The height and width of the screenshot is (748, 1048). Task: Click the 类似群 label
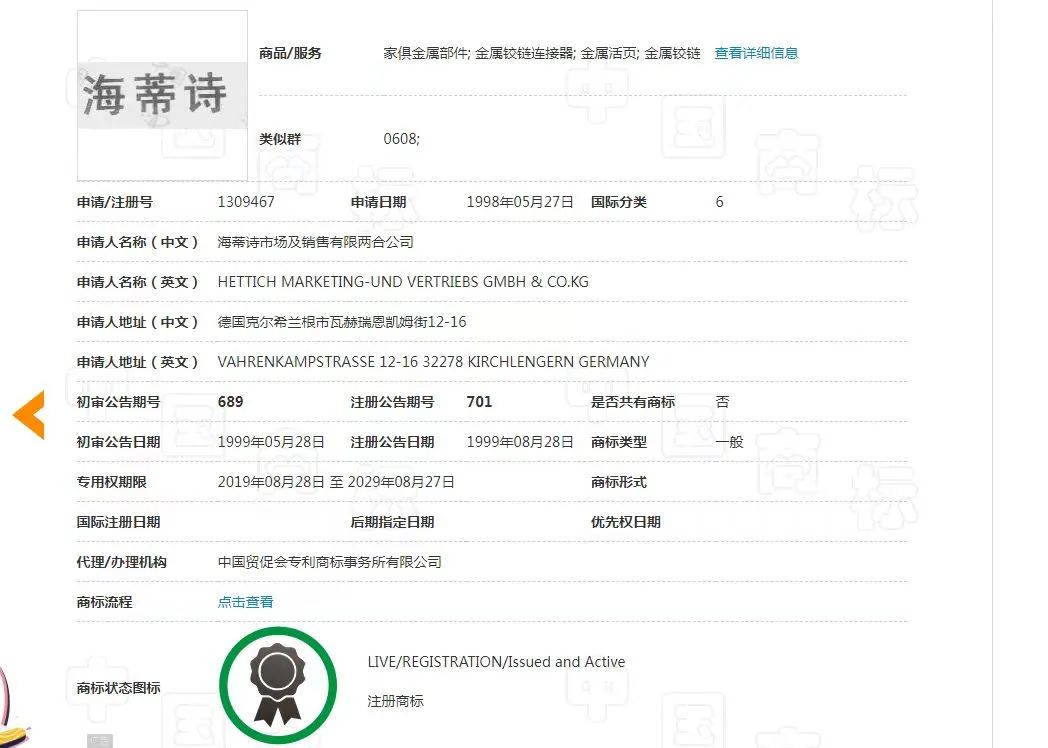280,139
